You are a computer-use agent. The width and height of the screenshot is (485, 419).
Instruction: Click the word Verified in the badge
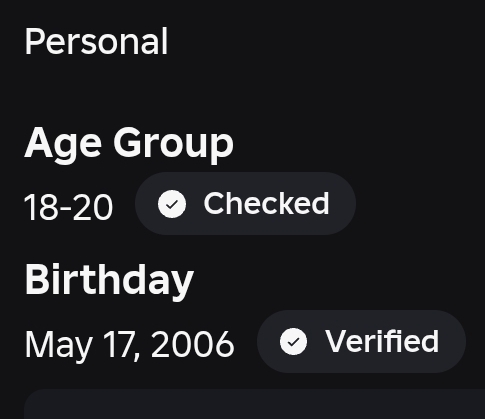coord(382,341)
